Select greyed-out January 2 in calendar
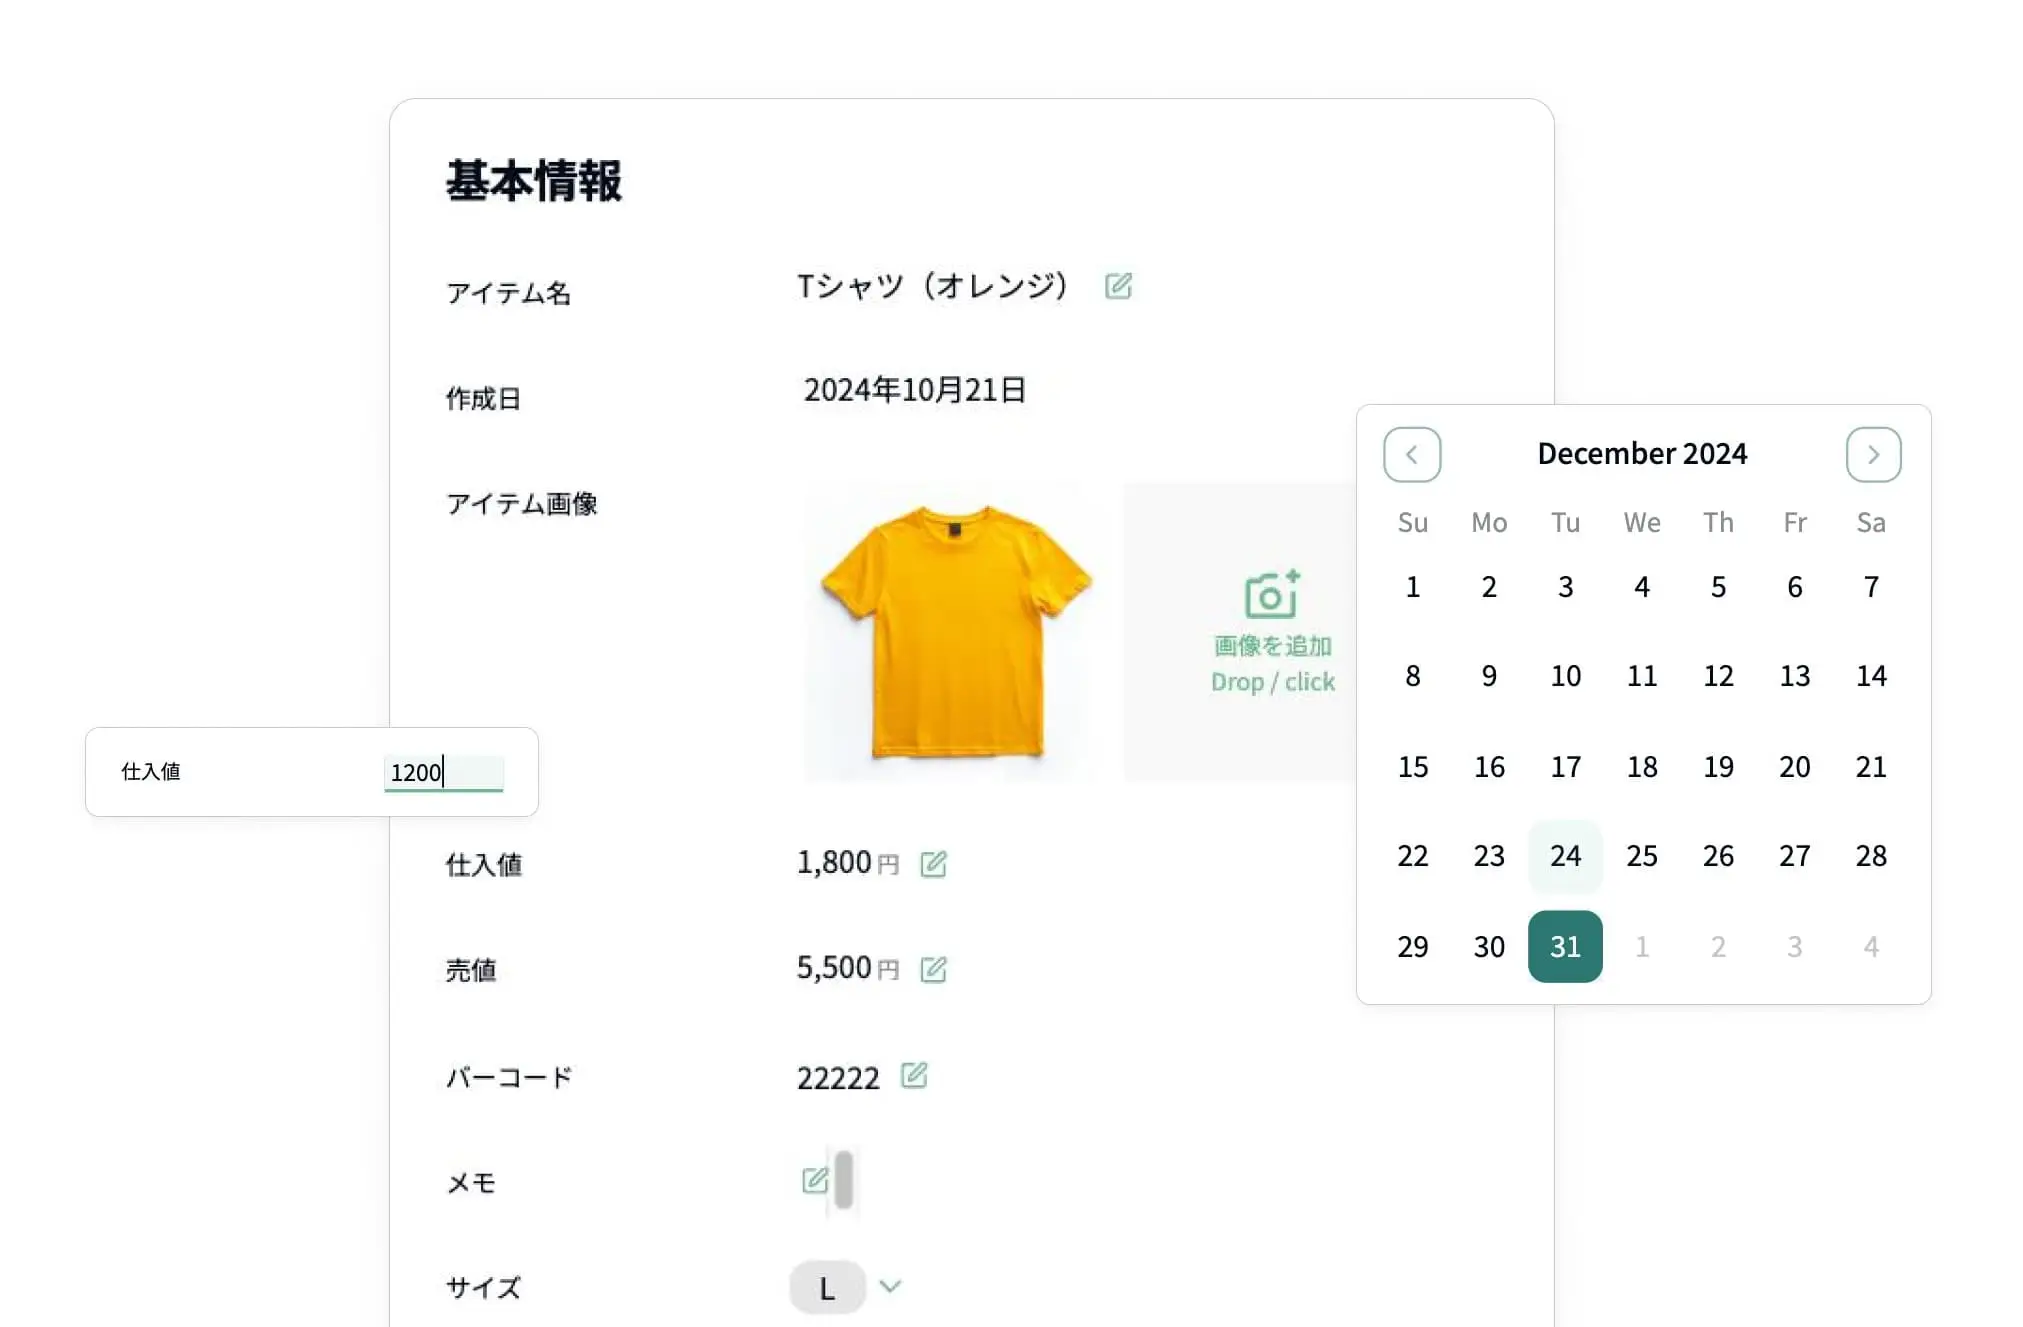 1718,946
